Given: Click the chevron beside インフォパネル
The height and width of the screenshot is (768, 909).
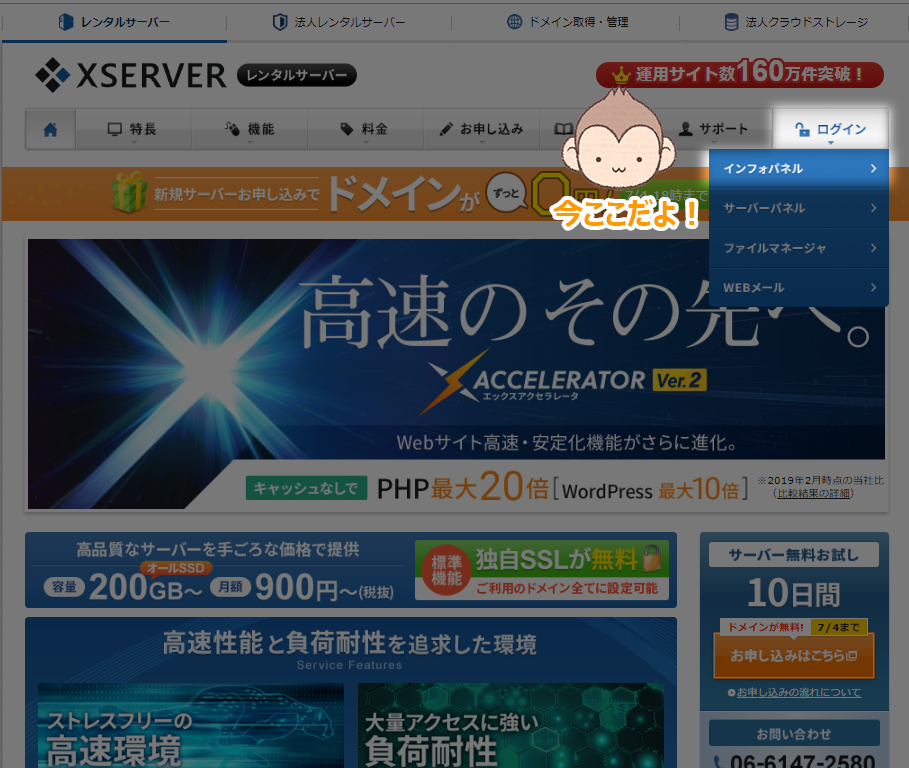Looking at the screenshot, I should [x=873, y=169].
